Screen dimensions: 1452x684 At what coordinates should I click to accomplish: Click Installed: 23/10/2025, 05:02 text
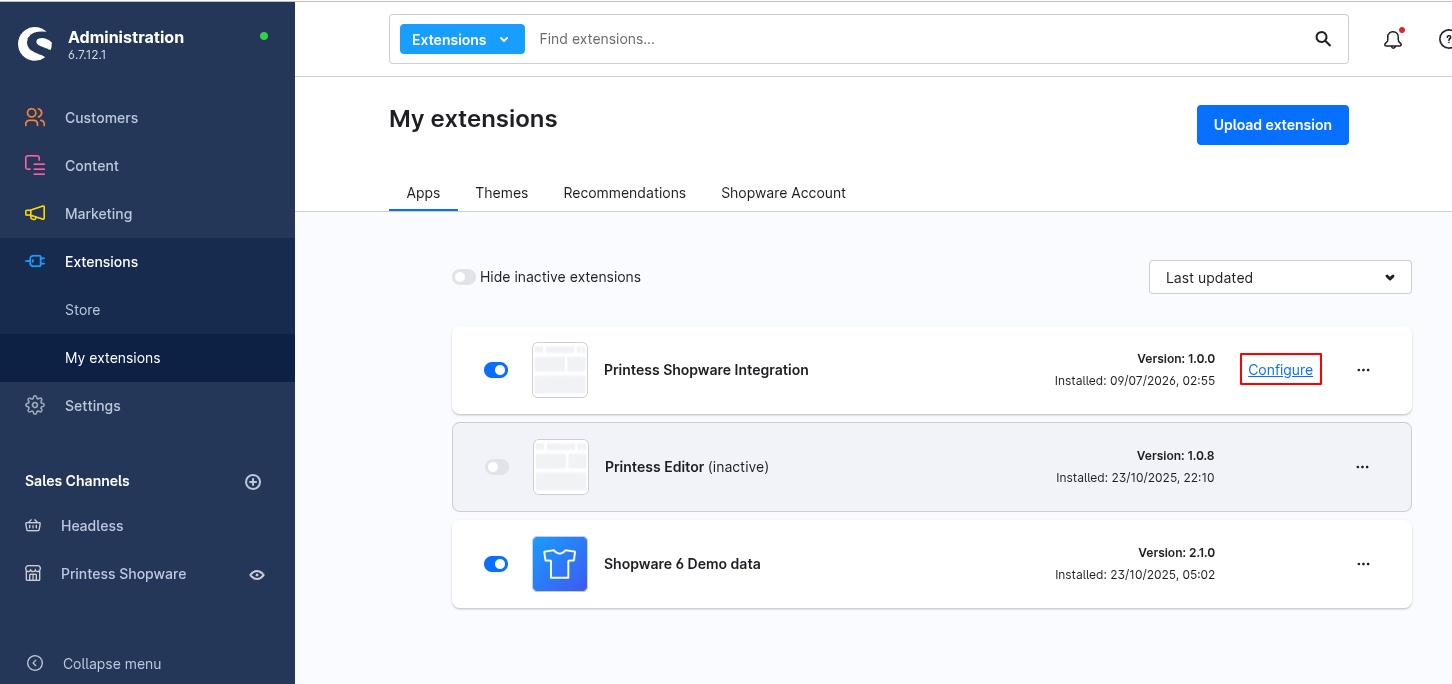[x=1135, y=575]
